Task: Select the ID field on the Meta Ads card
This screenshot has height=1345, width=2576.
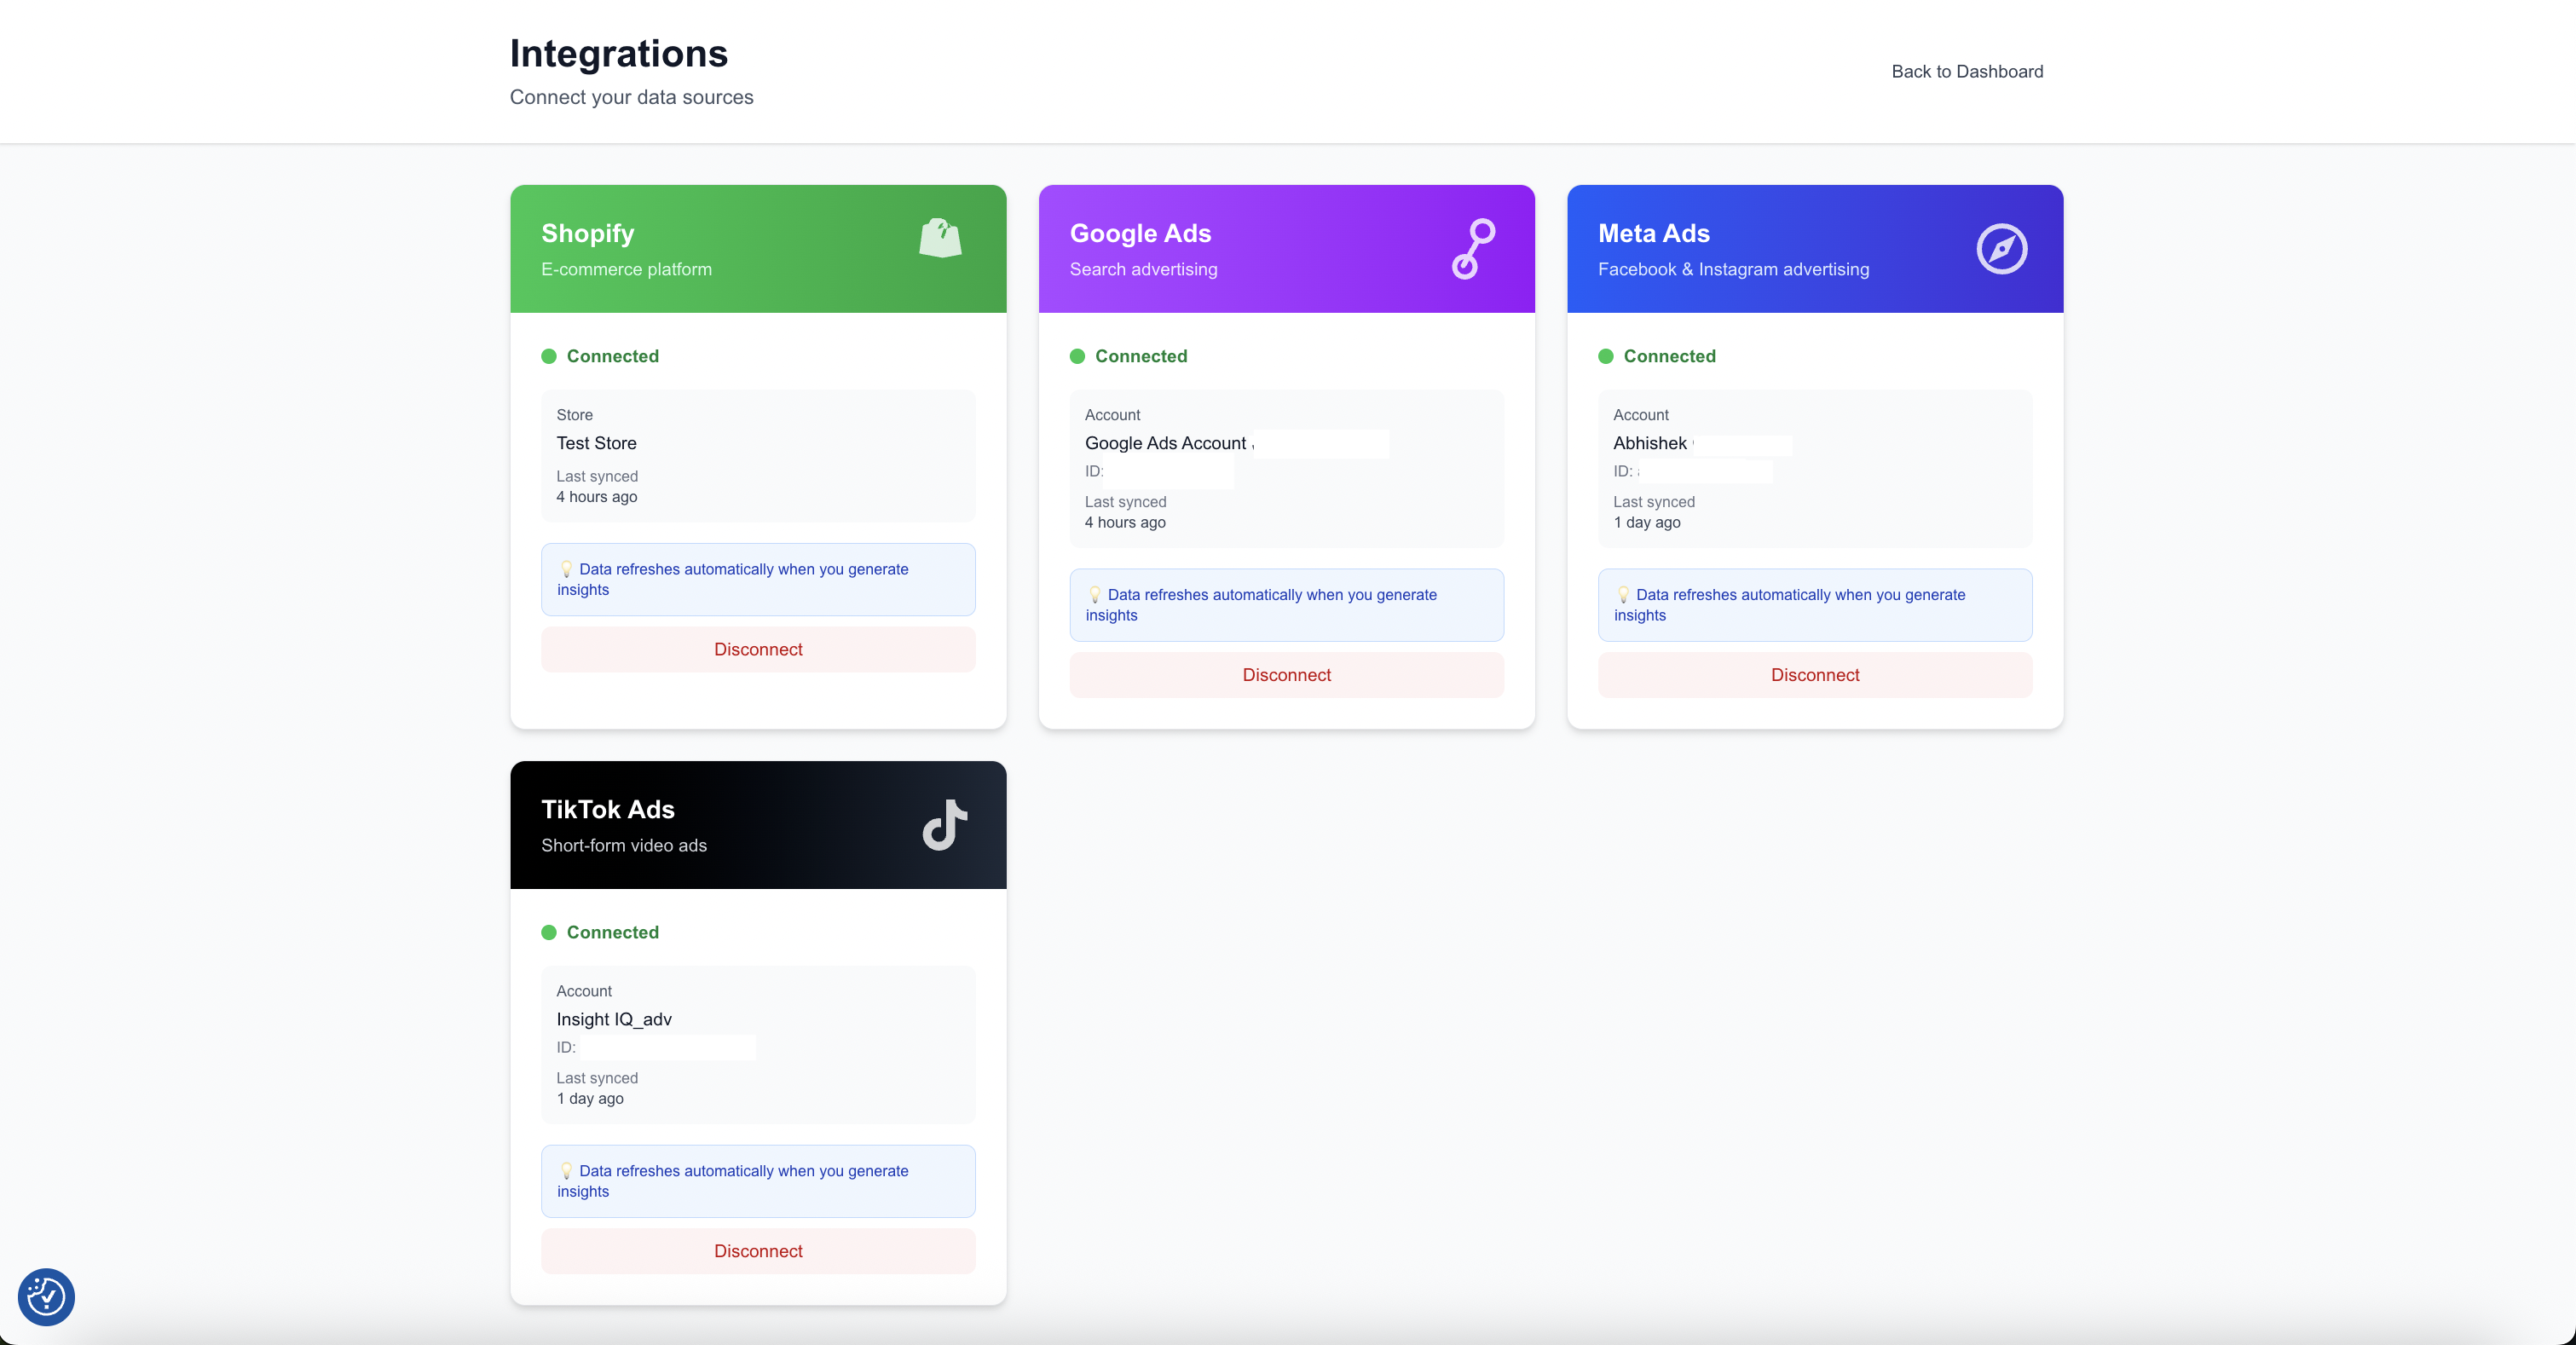Action: tap(1692, 471)
